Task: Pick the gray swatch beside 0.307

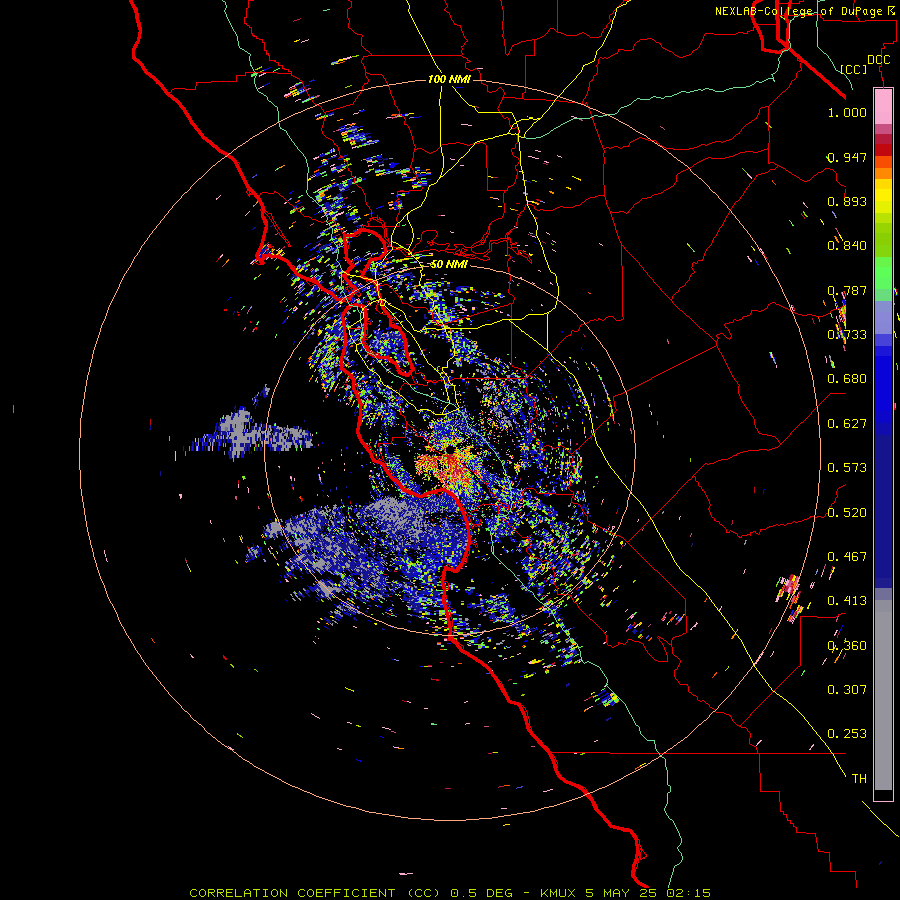Action: (x=883, y=695)
